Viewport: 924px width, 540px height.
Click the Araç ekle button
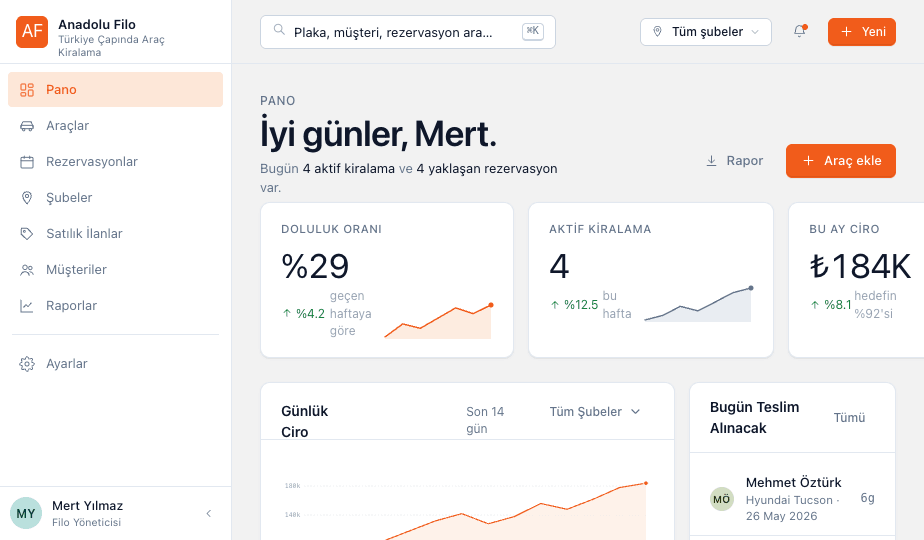point(841,161)
